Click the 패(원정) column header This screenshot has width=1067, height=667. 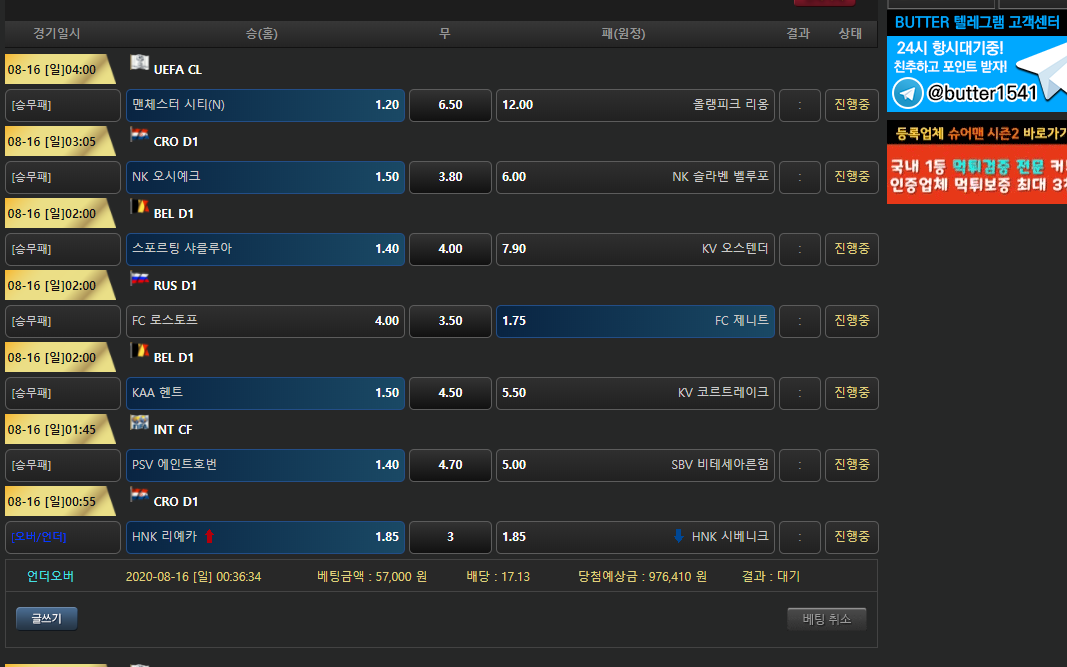623,34
